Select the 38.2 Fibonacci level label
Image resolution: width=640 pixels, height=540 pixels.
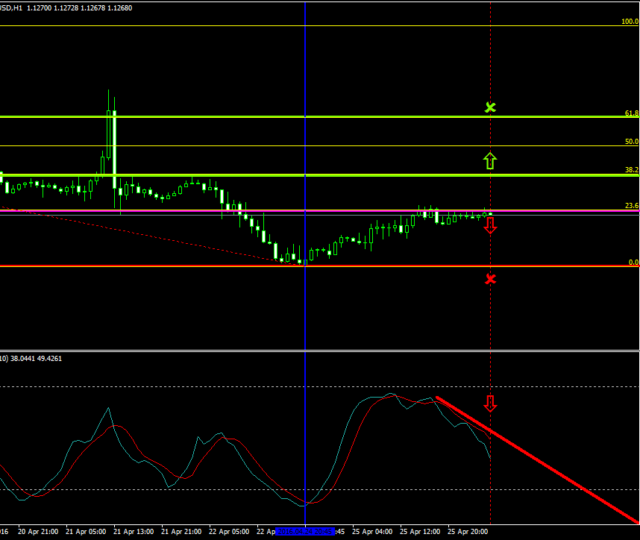tap(630, 171)
